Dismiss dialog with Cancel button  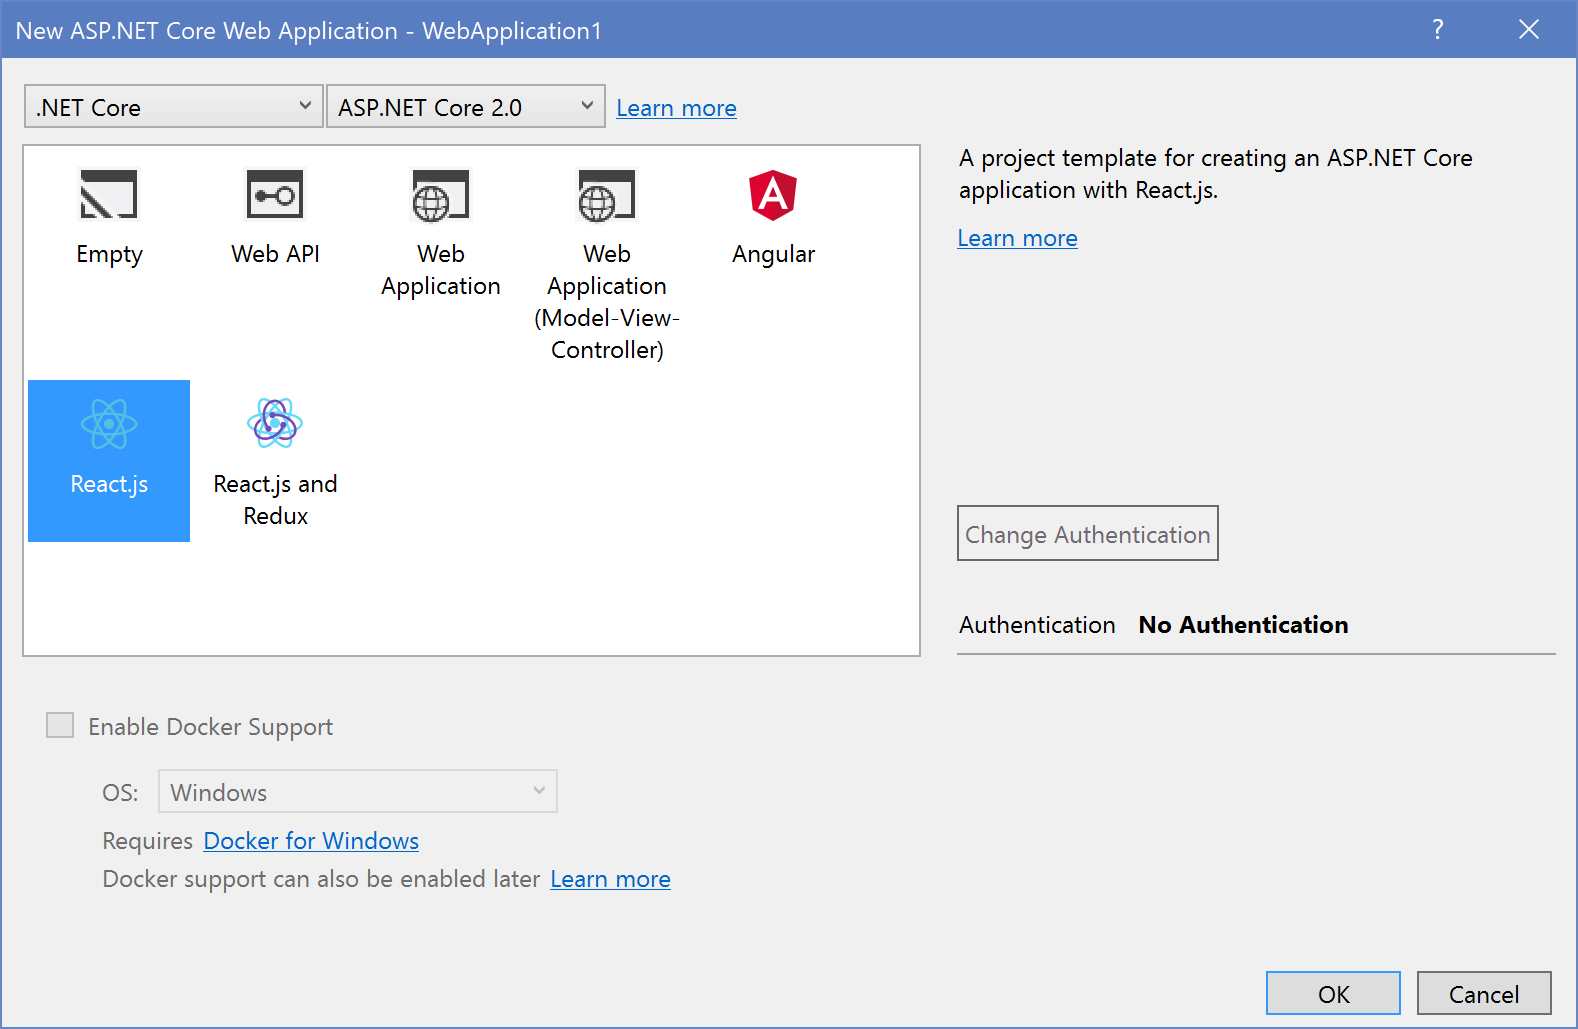tap(1484, 993)
